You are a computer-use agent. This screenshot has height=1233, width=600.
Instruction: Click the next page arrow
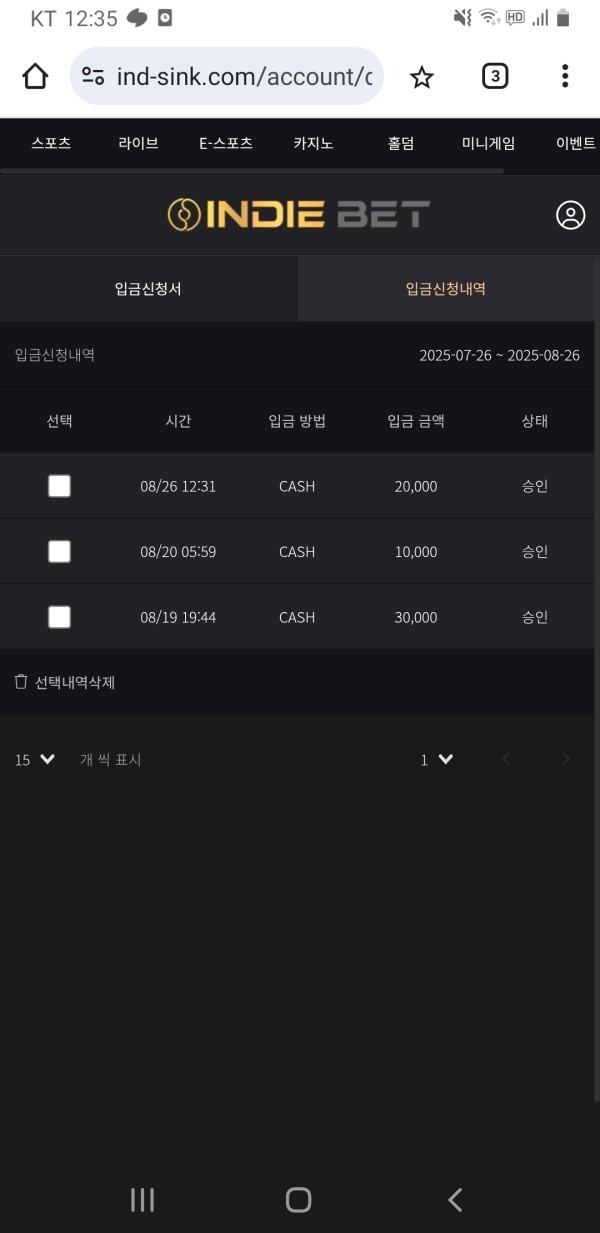[566, 759]
